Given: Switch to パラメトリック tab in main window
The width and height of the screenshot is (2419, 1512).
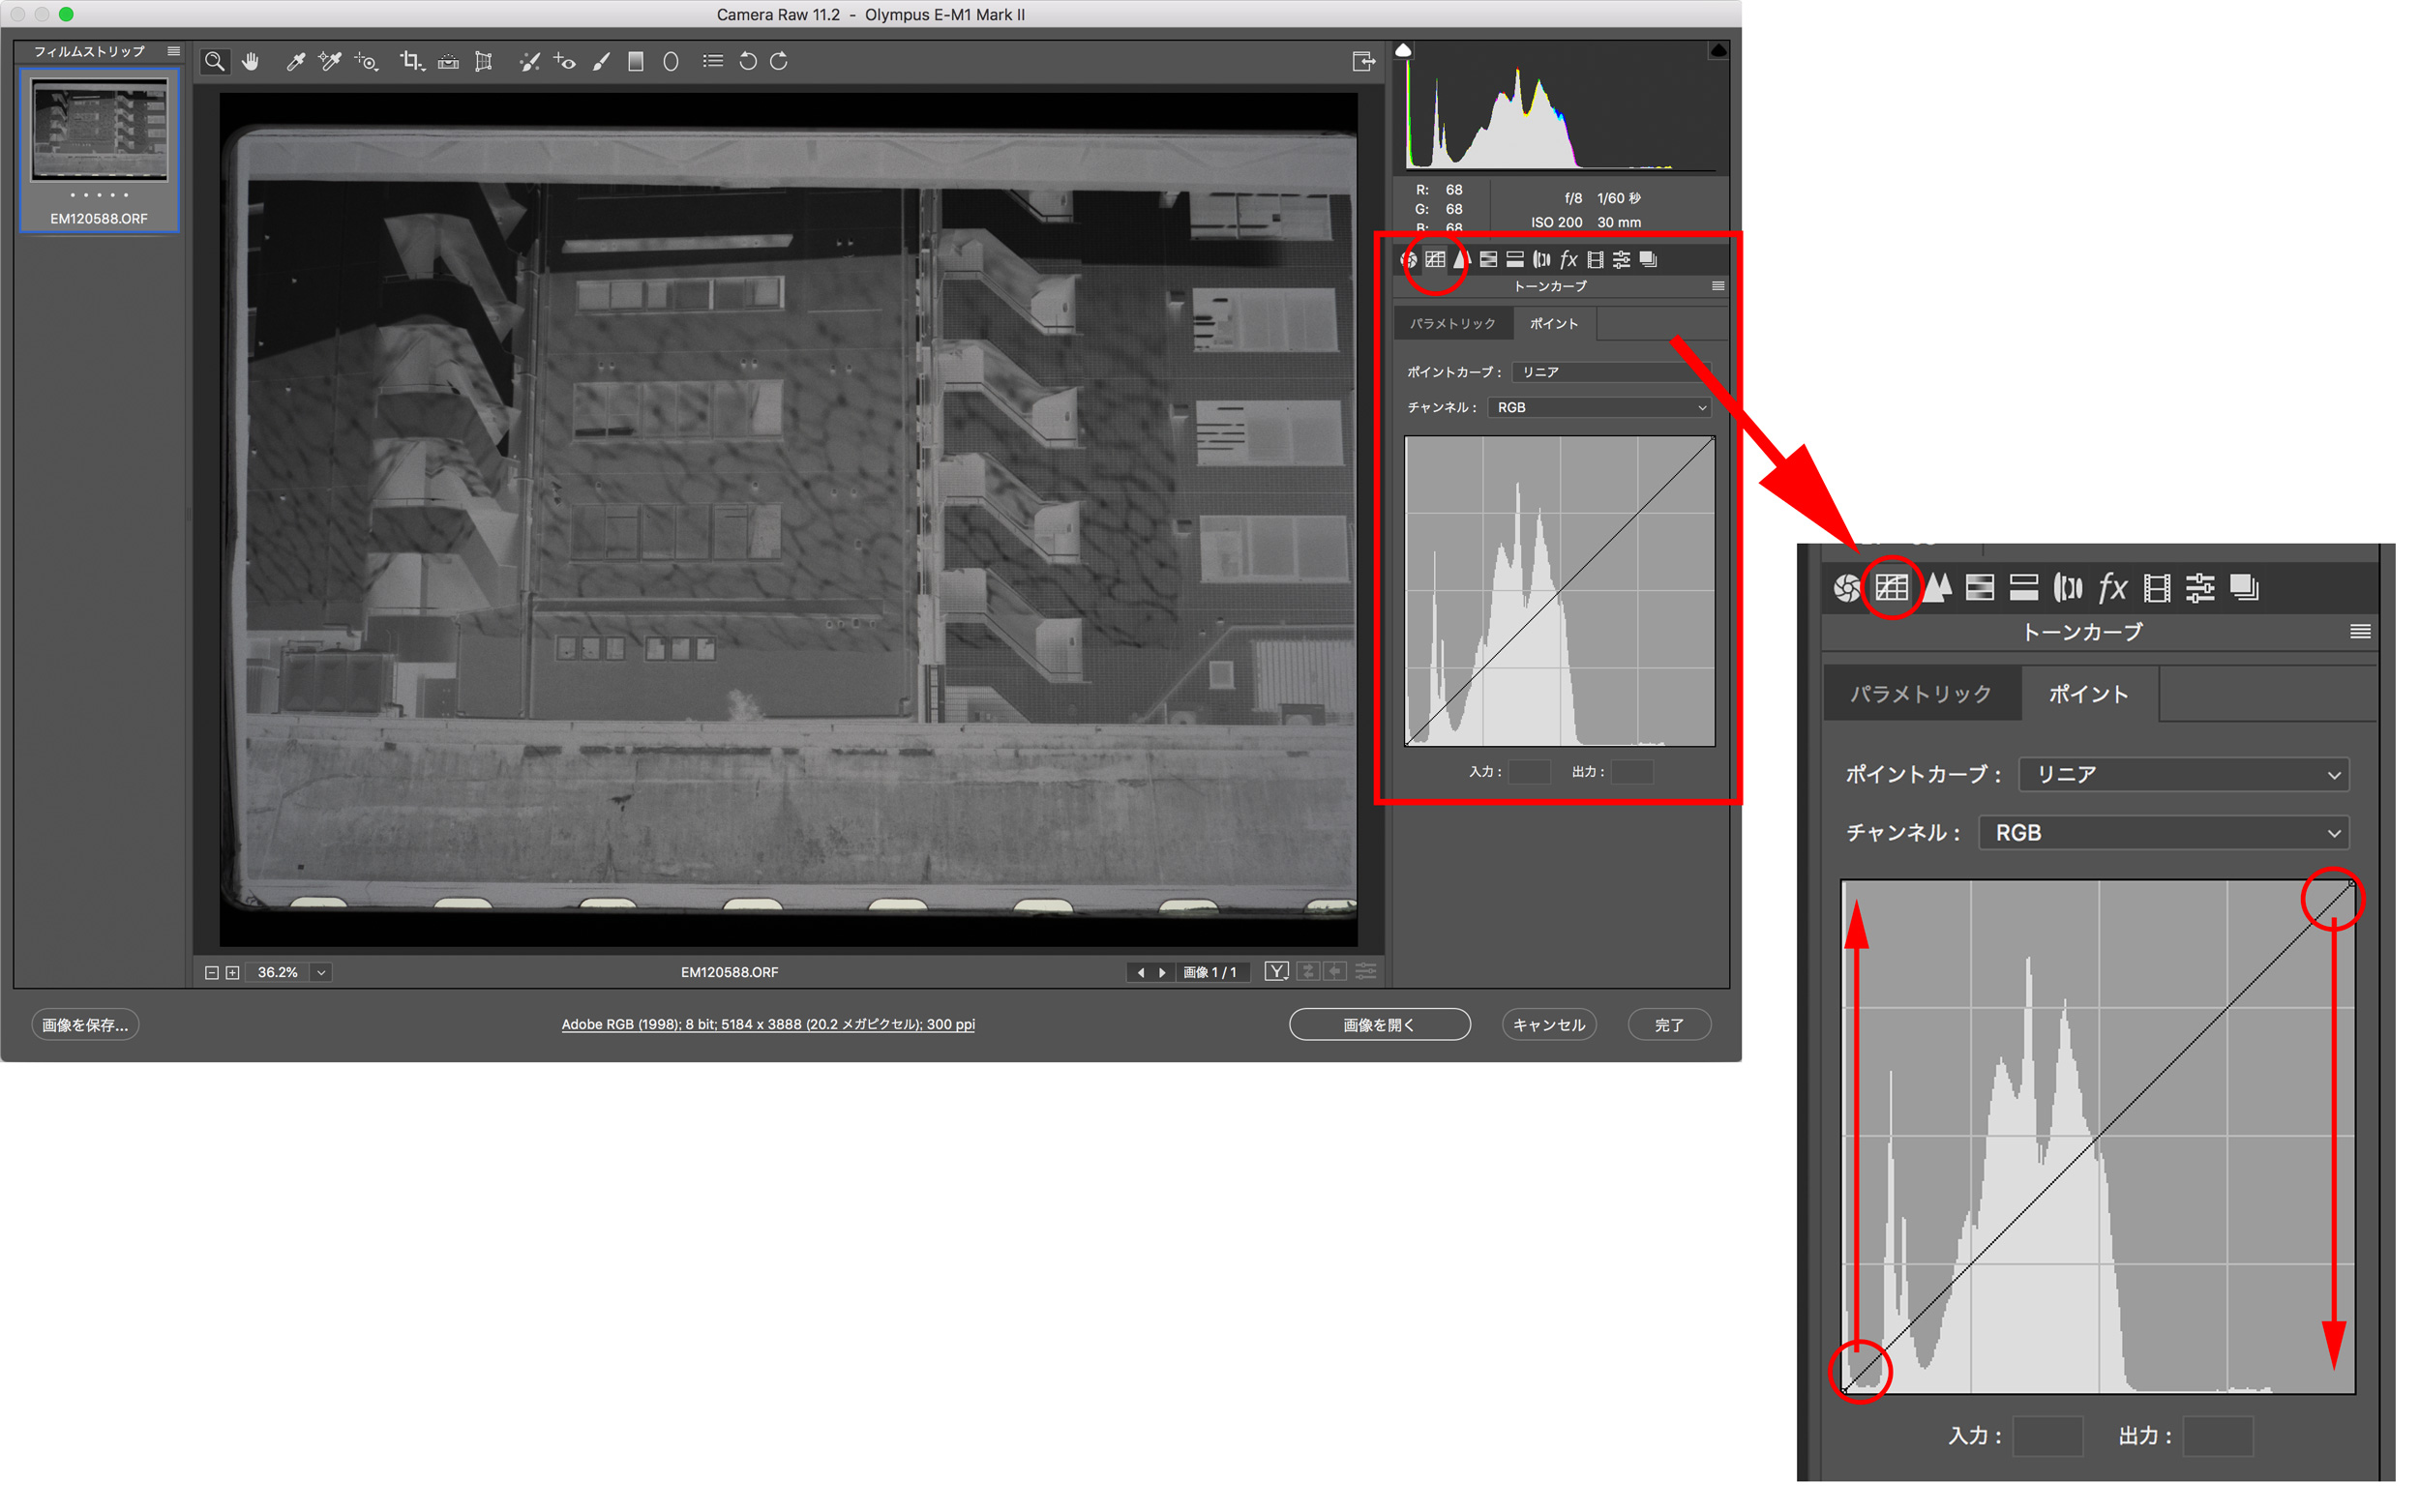Looking at the screenshot, I should [x=1453, y=324].
